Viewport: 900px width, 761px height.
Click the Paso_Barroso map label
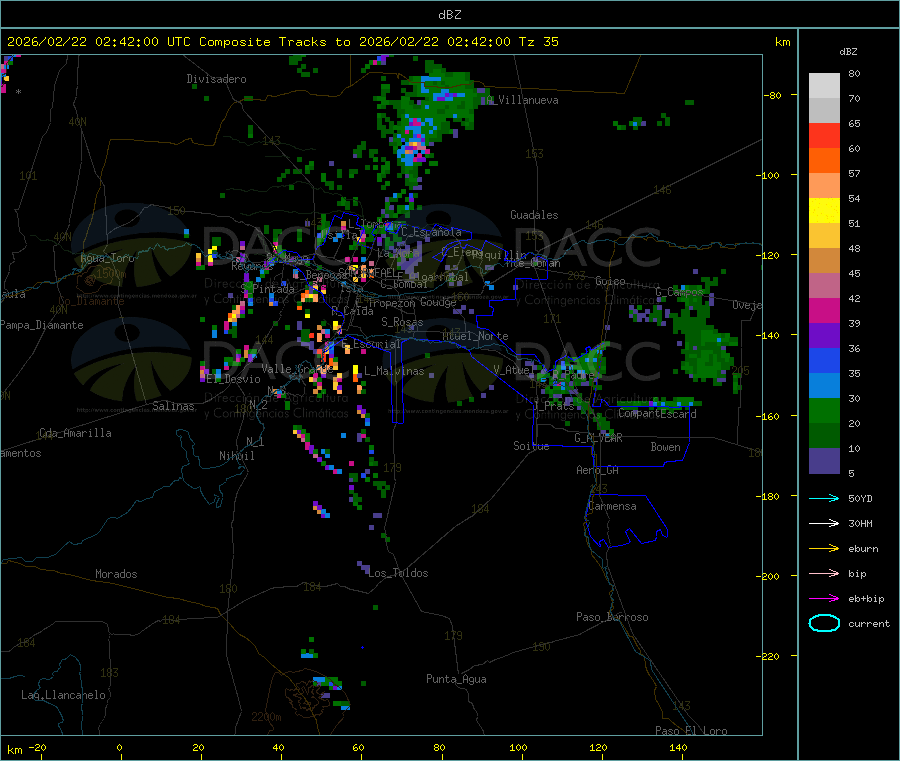[612, 617]
